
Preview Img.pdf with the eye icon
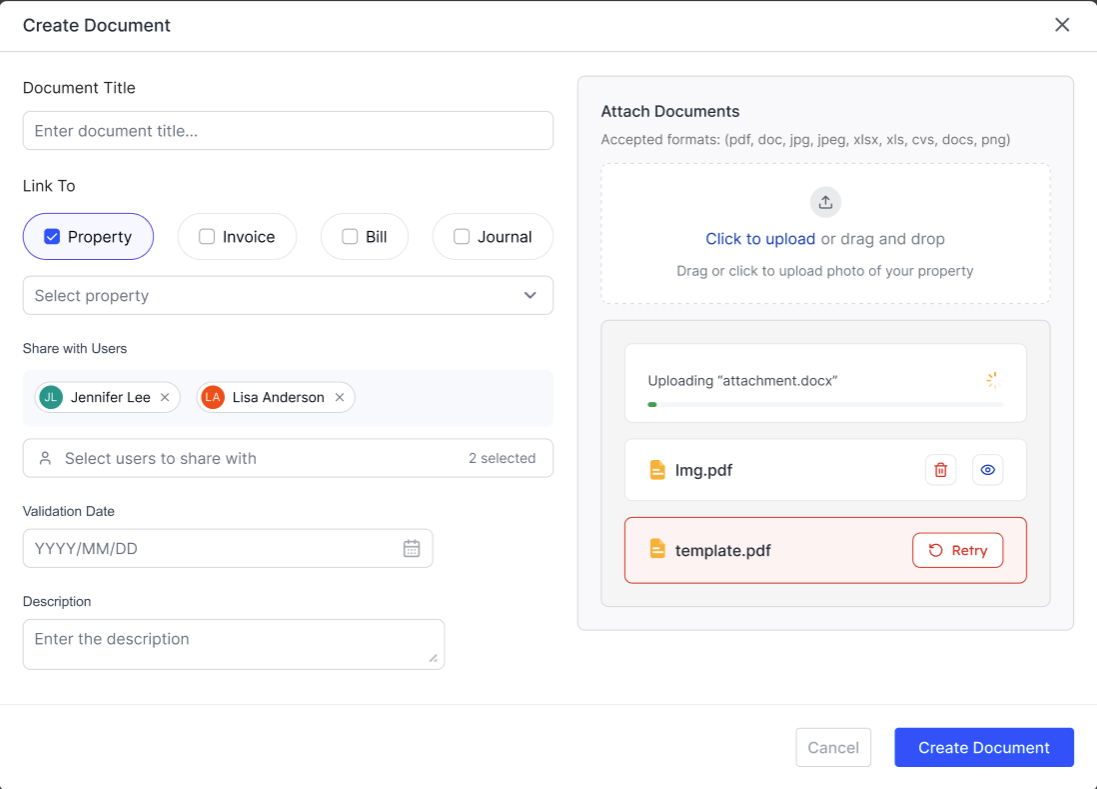pos(987,470)
